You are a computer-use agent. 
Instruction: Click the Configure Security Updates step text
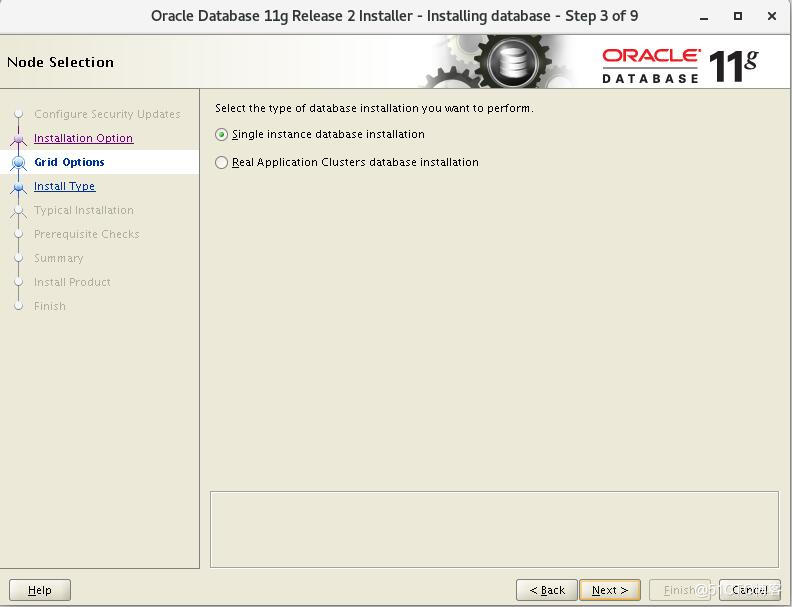click(107, 114)
